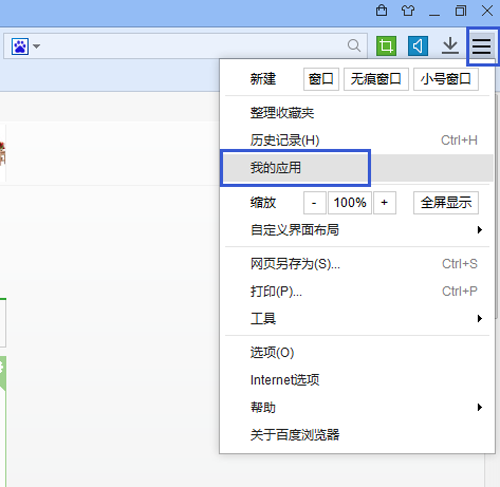This screenshot has width=500, height=487.
Task: Open the downloads arrow icon
Action: (x=450, y=46)
